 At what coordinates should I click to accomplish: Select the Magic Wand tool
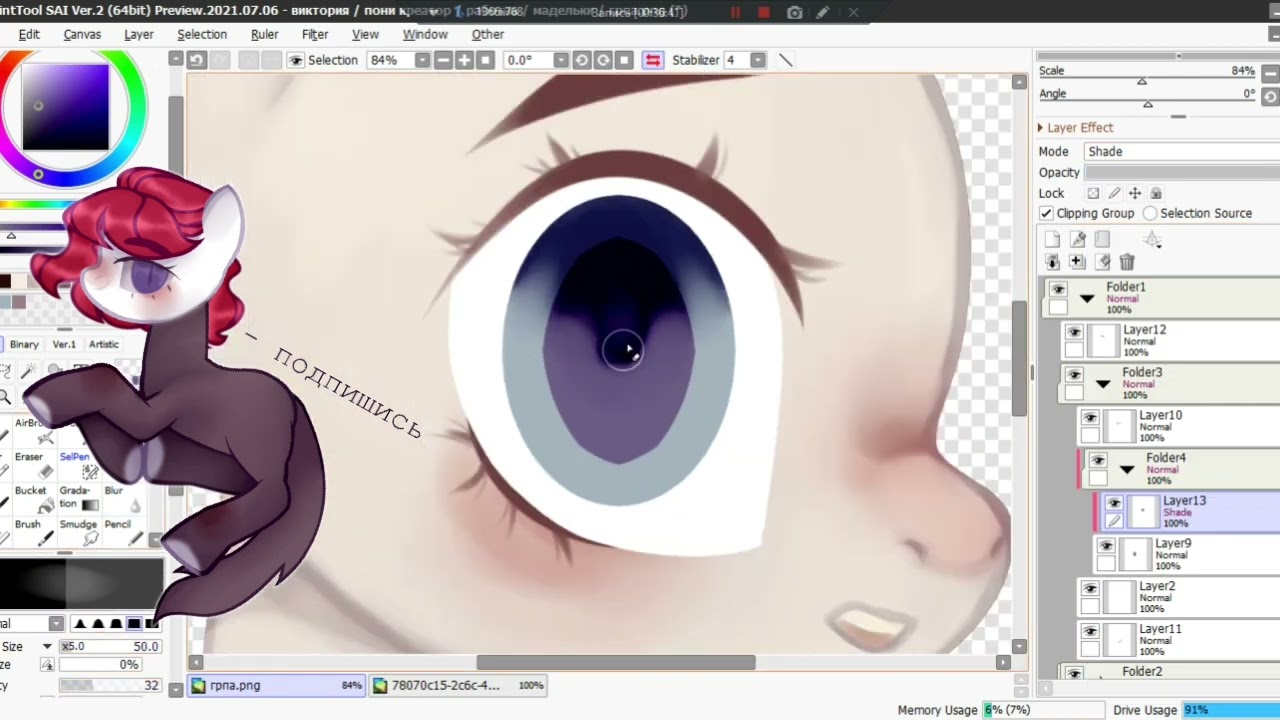tap(29, 372)
